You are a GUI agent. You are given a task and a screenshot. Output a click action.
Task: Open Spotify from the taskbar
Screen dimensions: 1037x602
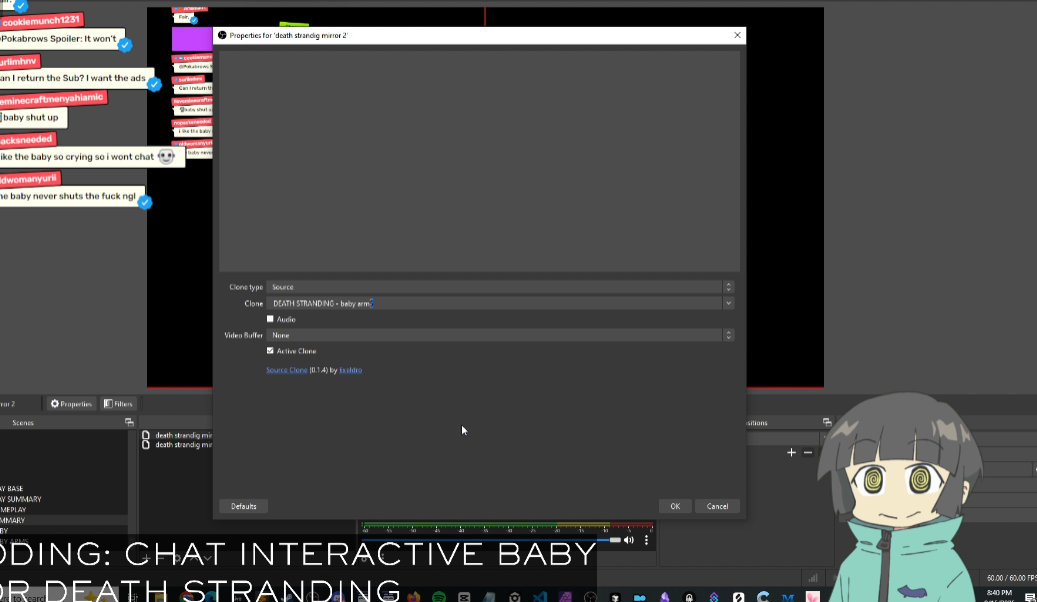(439, 597)
